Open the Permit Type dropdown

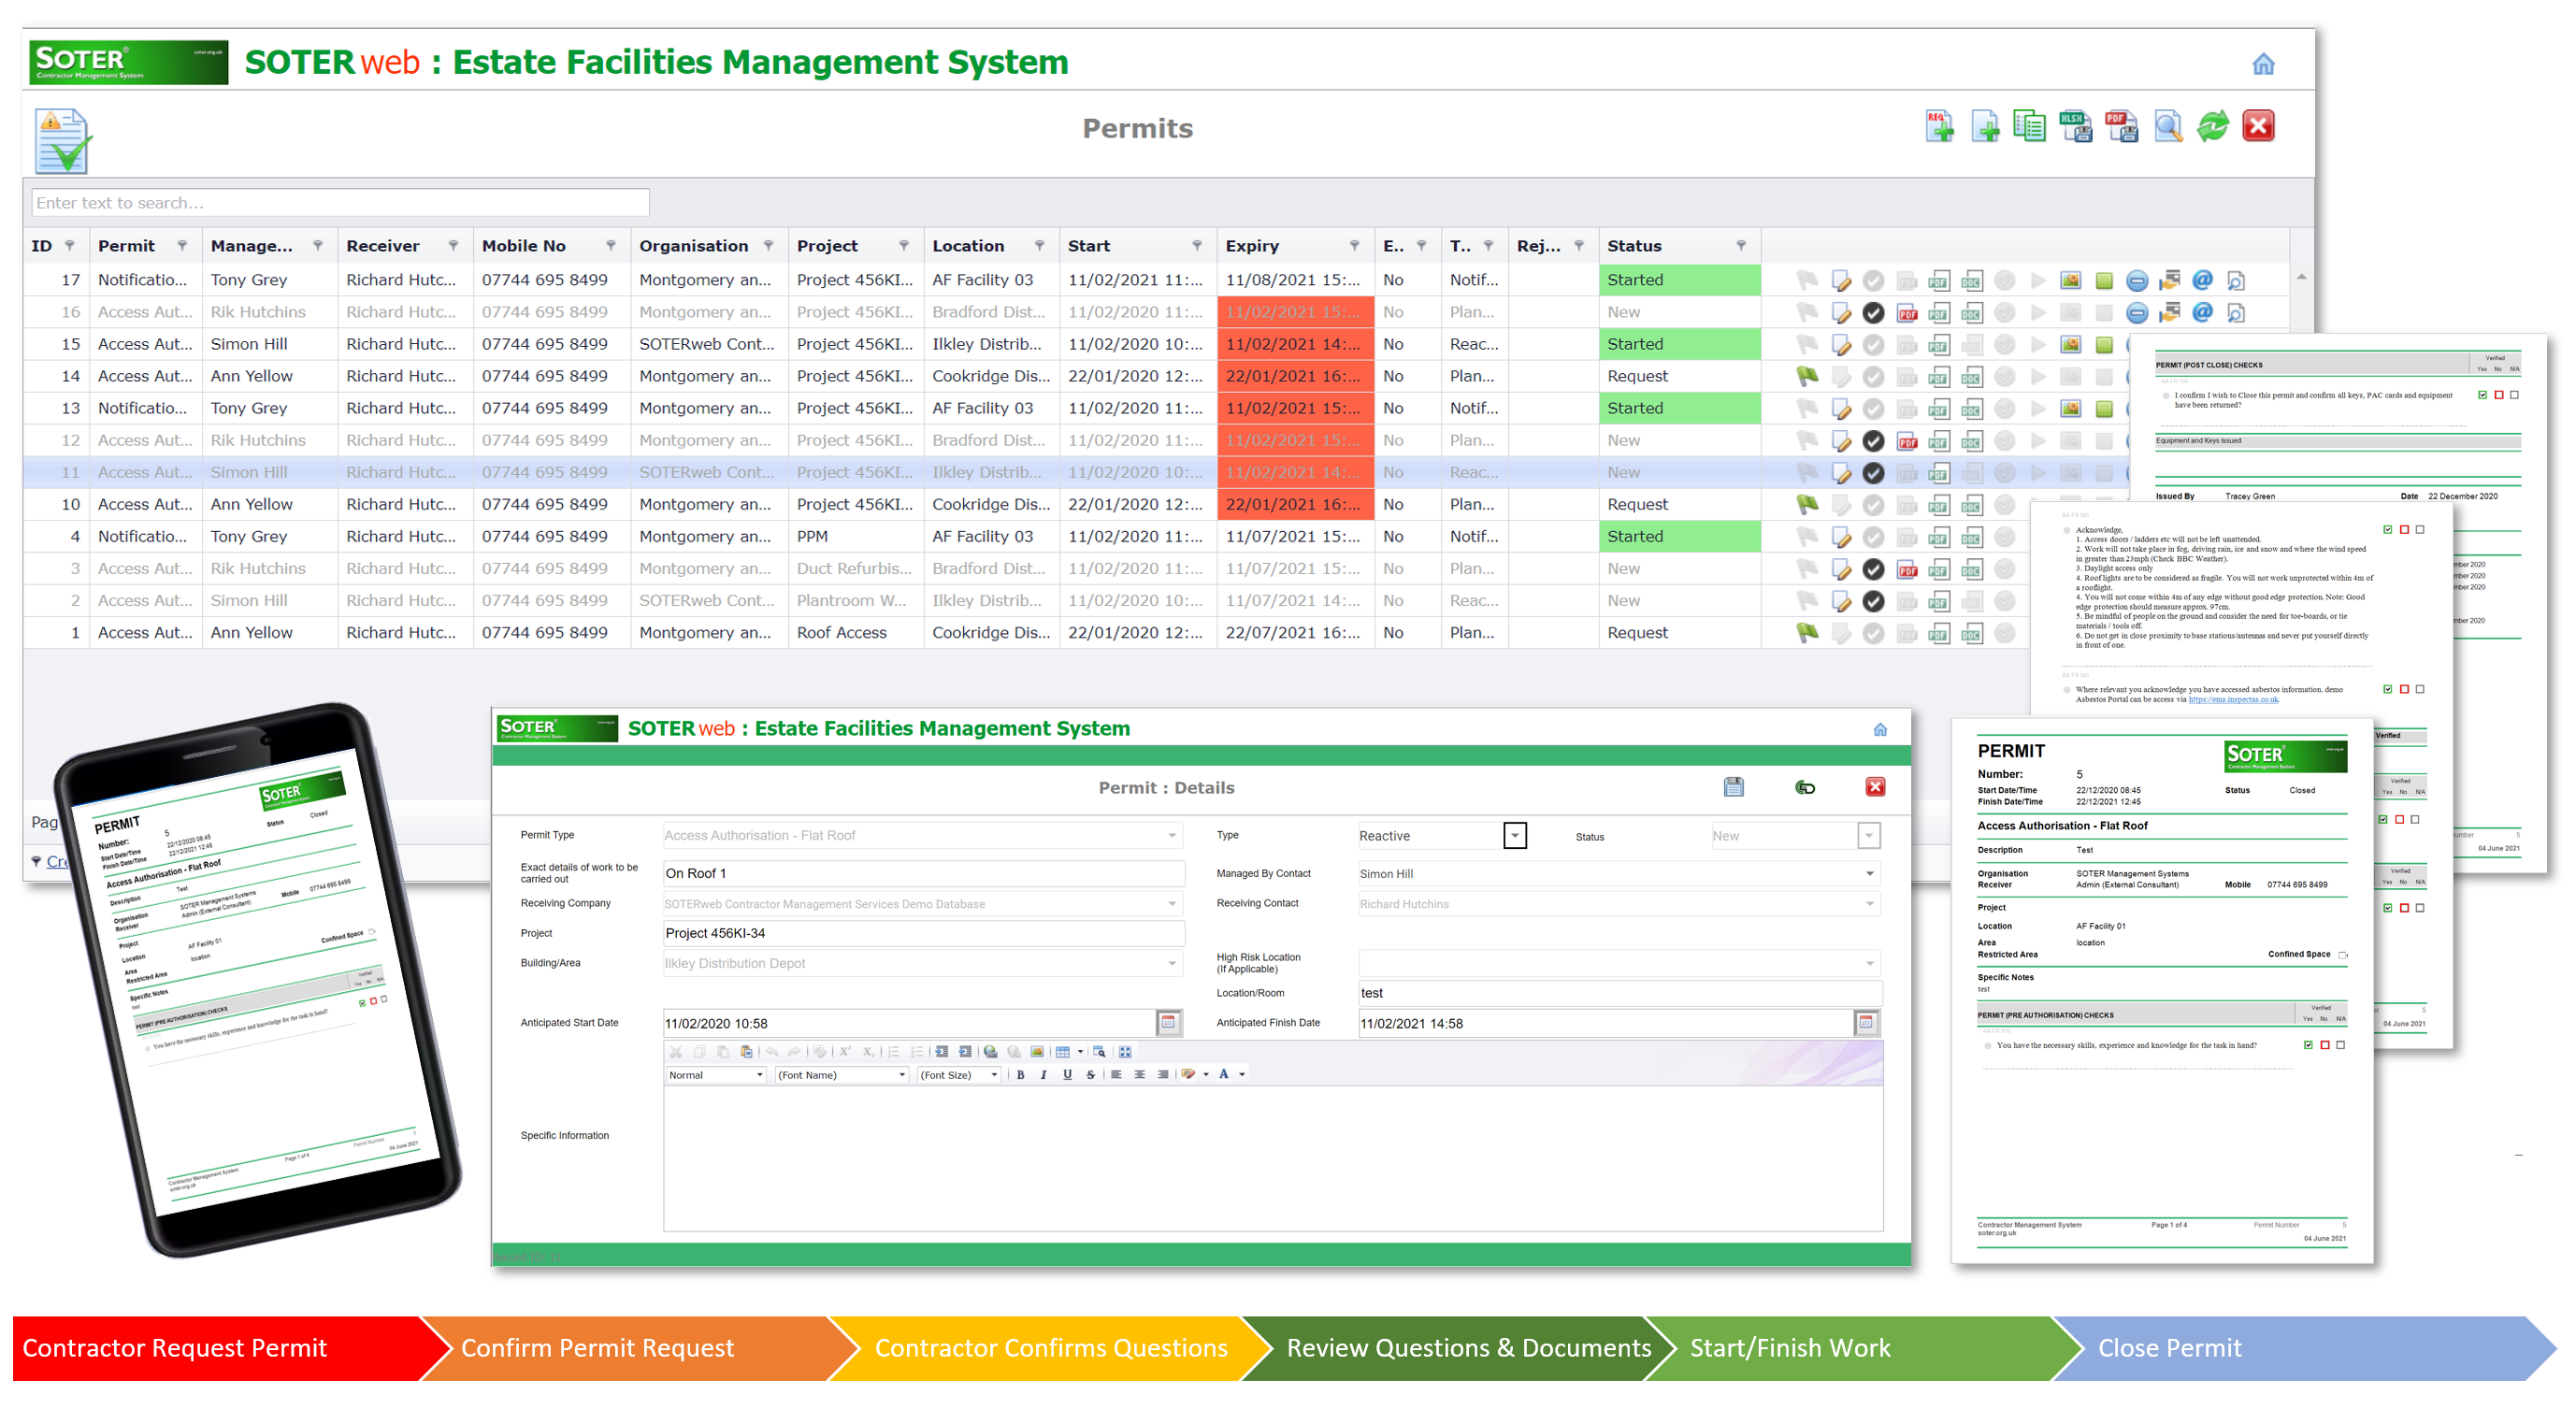coord(1172,835)
